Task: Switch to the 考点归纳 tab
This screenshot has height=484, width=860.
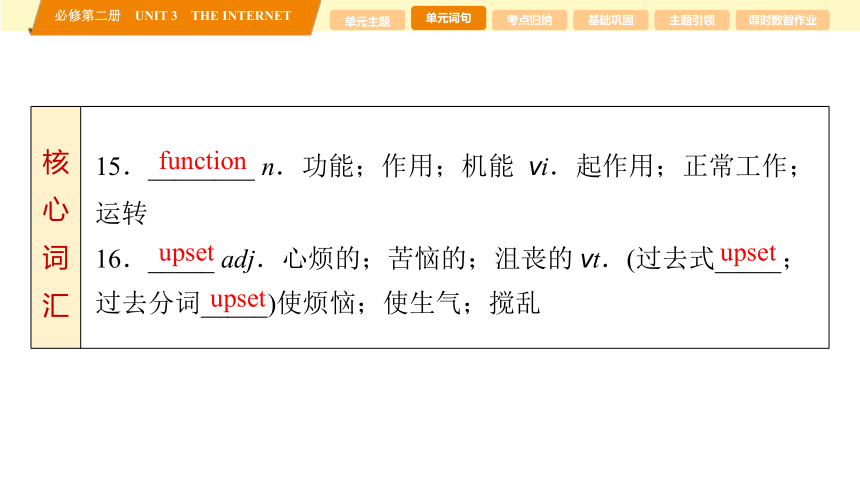Action: pos(529,20)
